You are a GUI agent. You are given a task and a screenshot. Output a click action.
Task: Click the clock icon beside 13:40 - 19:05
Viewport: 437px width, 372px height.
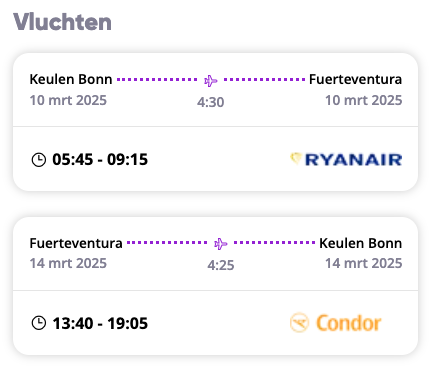pyautogui.click(x=39, y=323)
